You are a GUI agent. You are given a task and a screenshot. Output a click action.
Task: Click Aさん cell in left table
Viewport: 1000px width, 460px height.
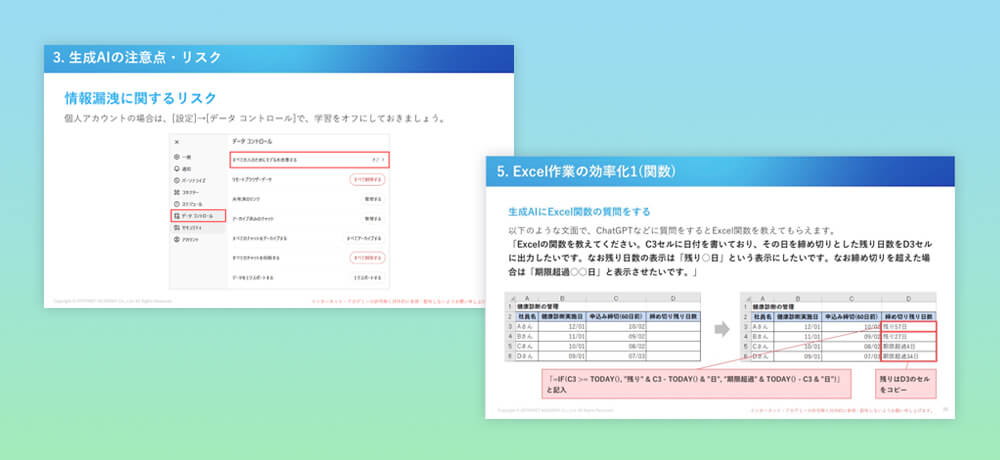tap(527, 327)
